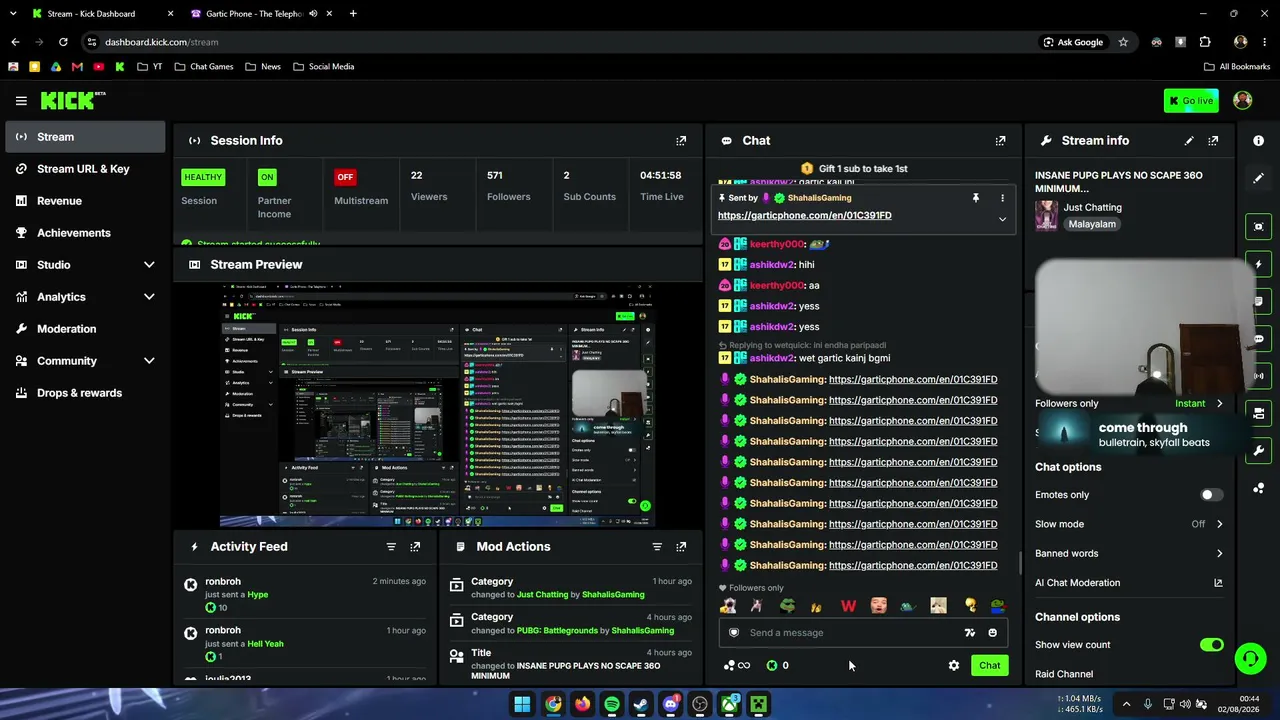The height and width of the screenshot is (720, 1280).
Task: Open chat settings gear icon
Action: (954, 666)
